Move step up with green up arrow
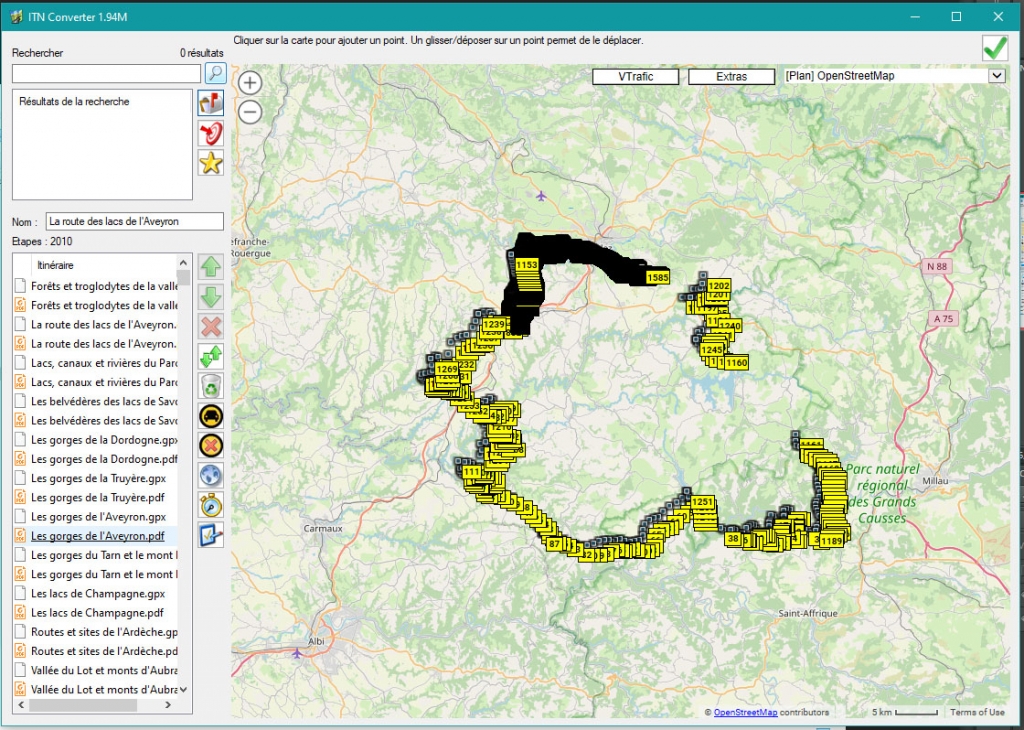1024x730 pixels. pyautogui.click(x=211, y=266)
